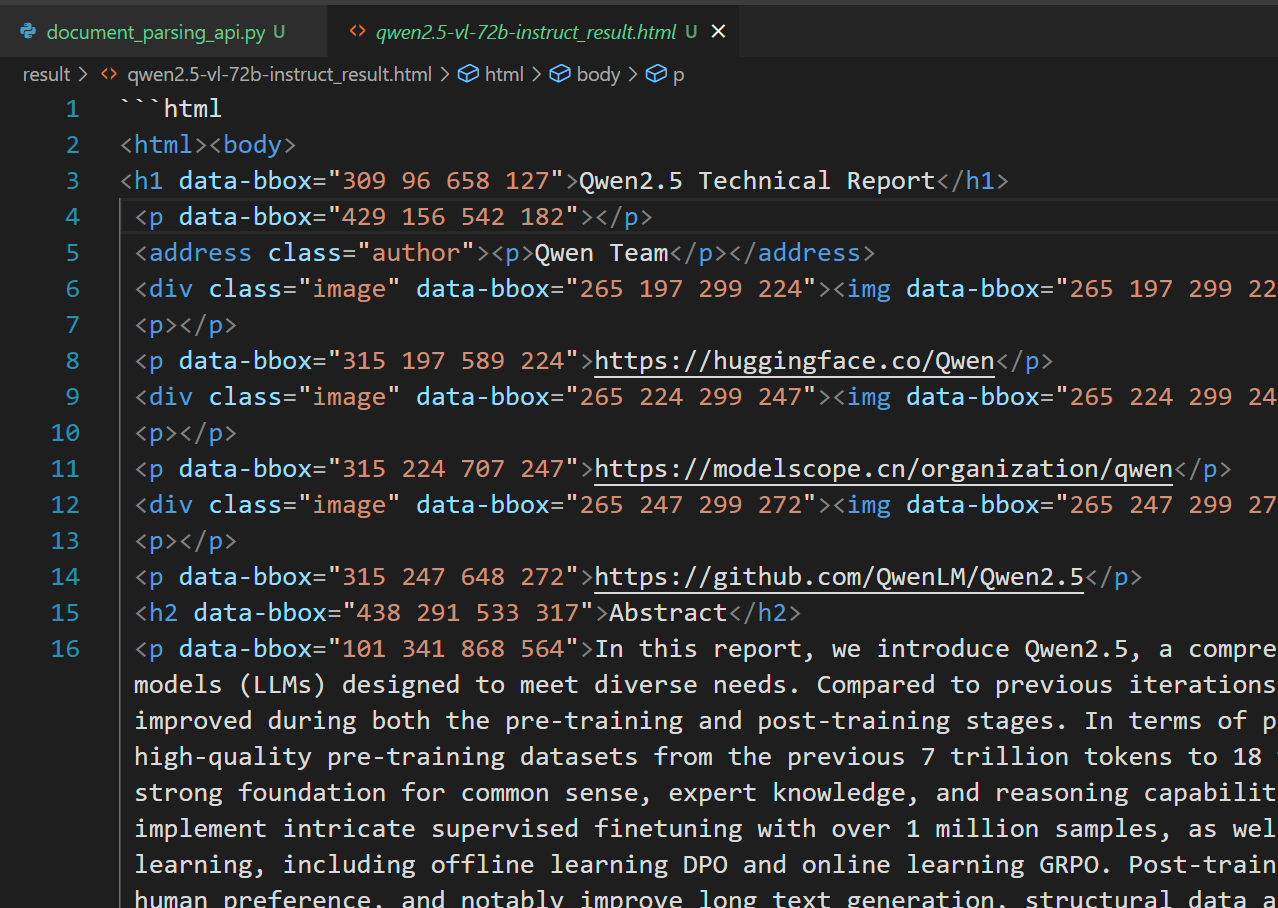Click the 'p' symbol breadcrumb
Viewport: 1278px width, 908px height.
(x=678, y=74)
